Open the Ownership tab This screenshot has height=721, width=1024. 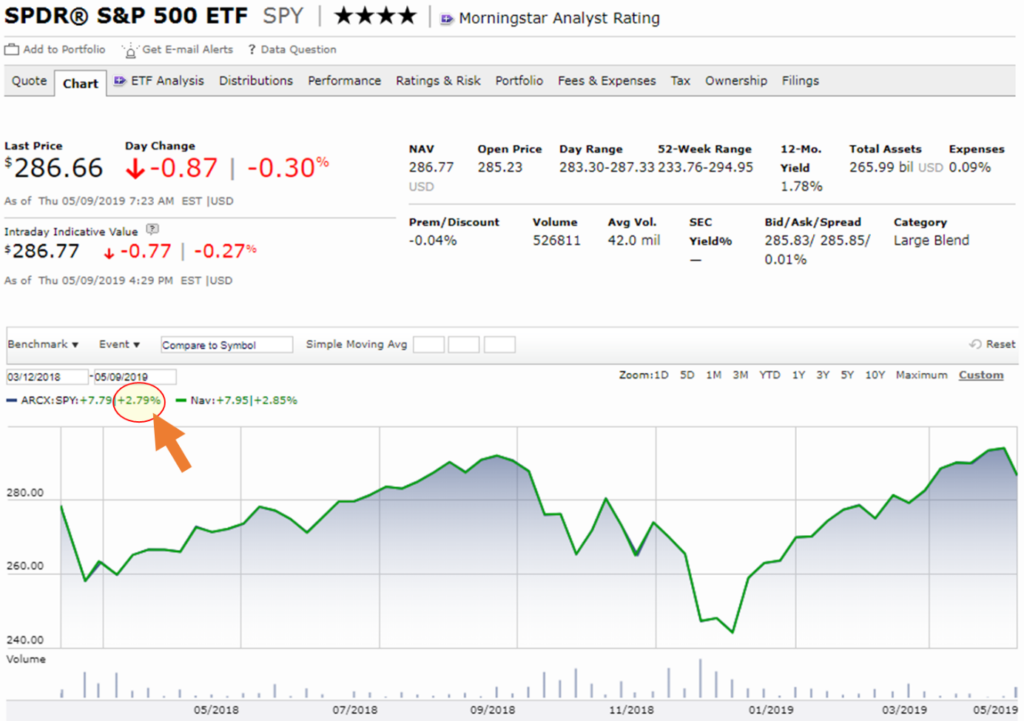point(736,81)
